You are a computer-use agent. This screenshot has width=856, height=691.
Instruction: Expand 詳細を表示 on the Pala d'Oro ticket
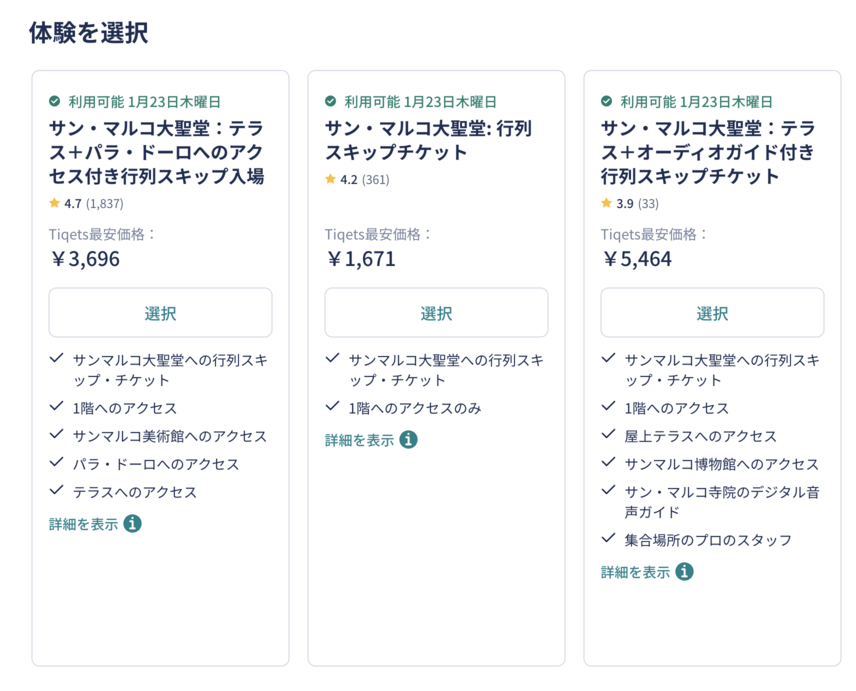(x=84, y=523)
